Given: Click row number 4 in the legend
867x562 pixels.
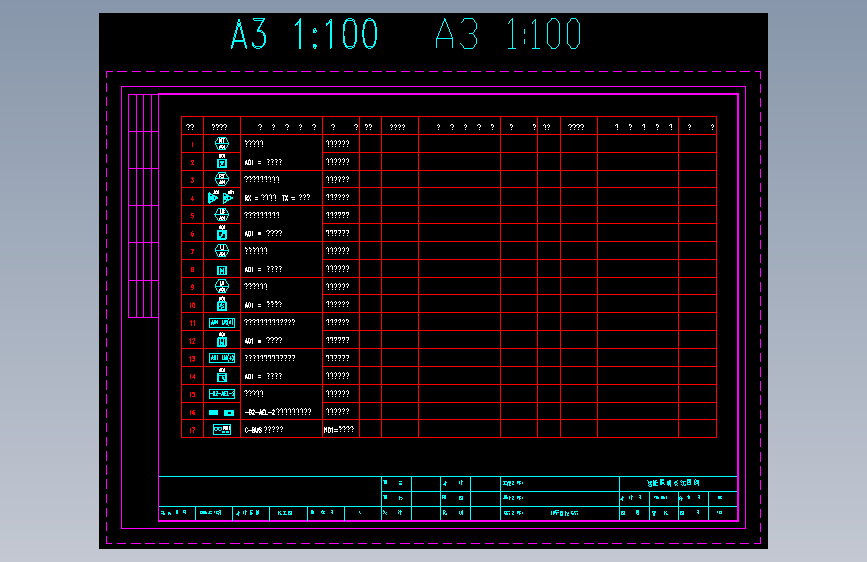Looking at the screenshot, I should (x=192, y=199).
